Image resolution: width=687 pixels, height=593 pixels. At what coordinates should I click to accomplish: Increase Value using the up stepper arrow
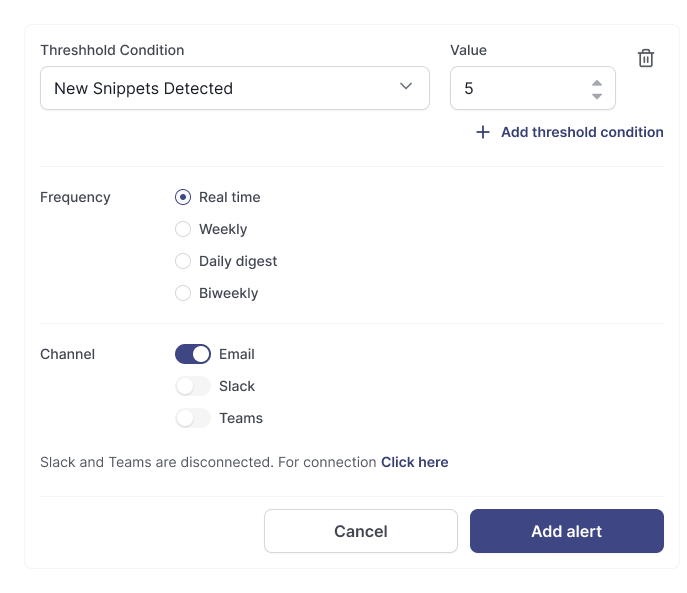tap(597, 82)
